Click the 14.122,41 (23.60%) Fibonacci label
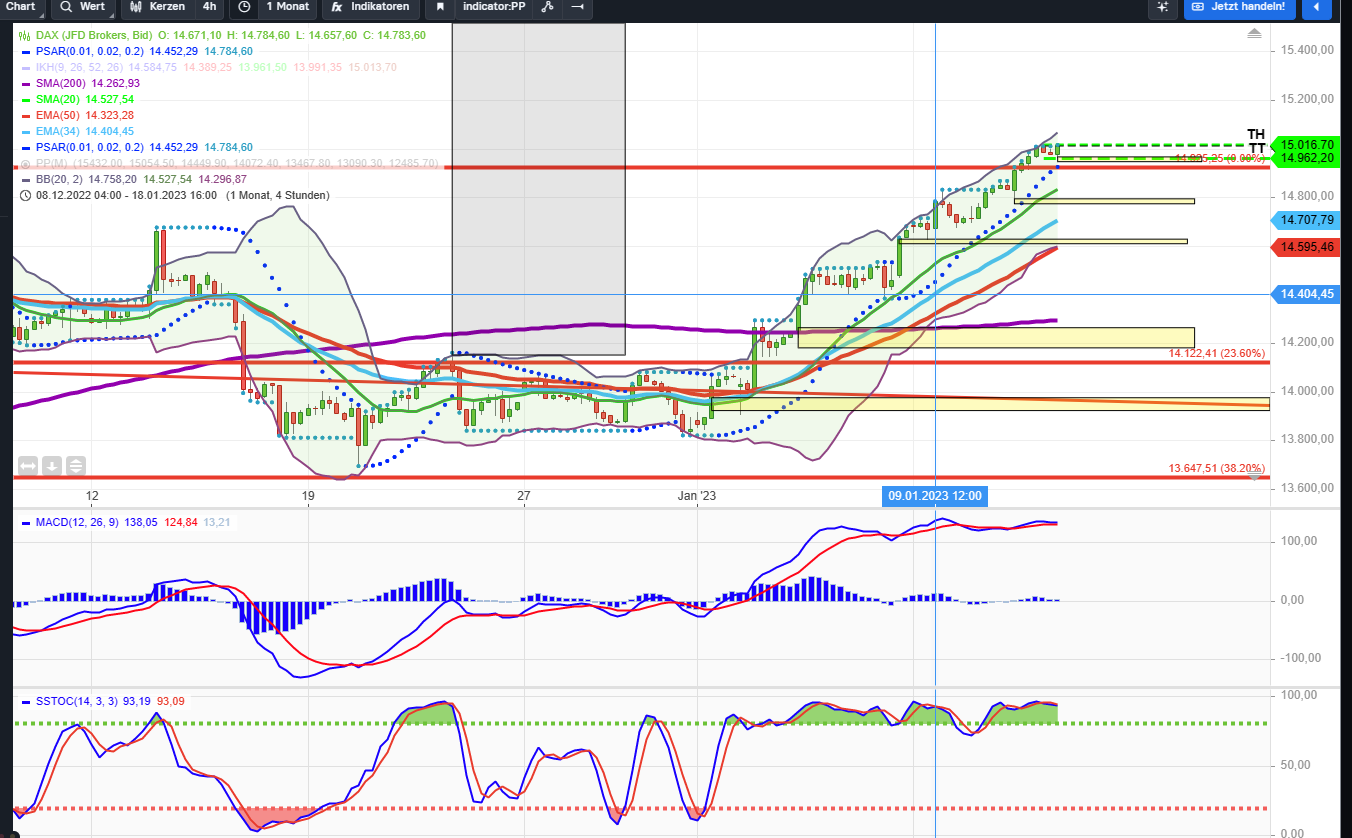 [1217, 353]
